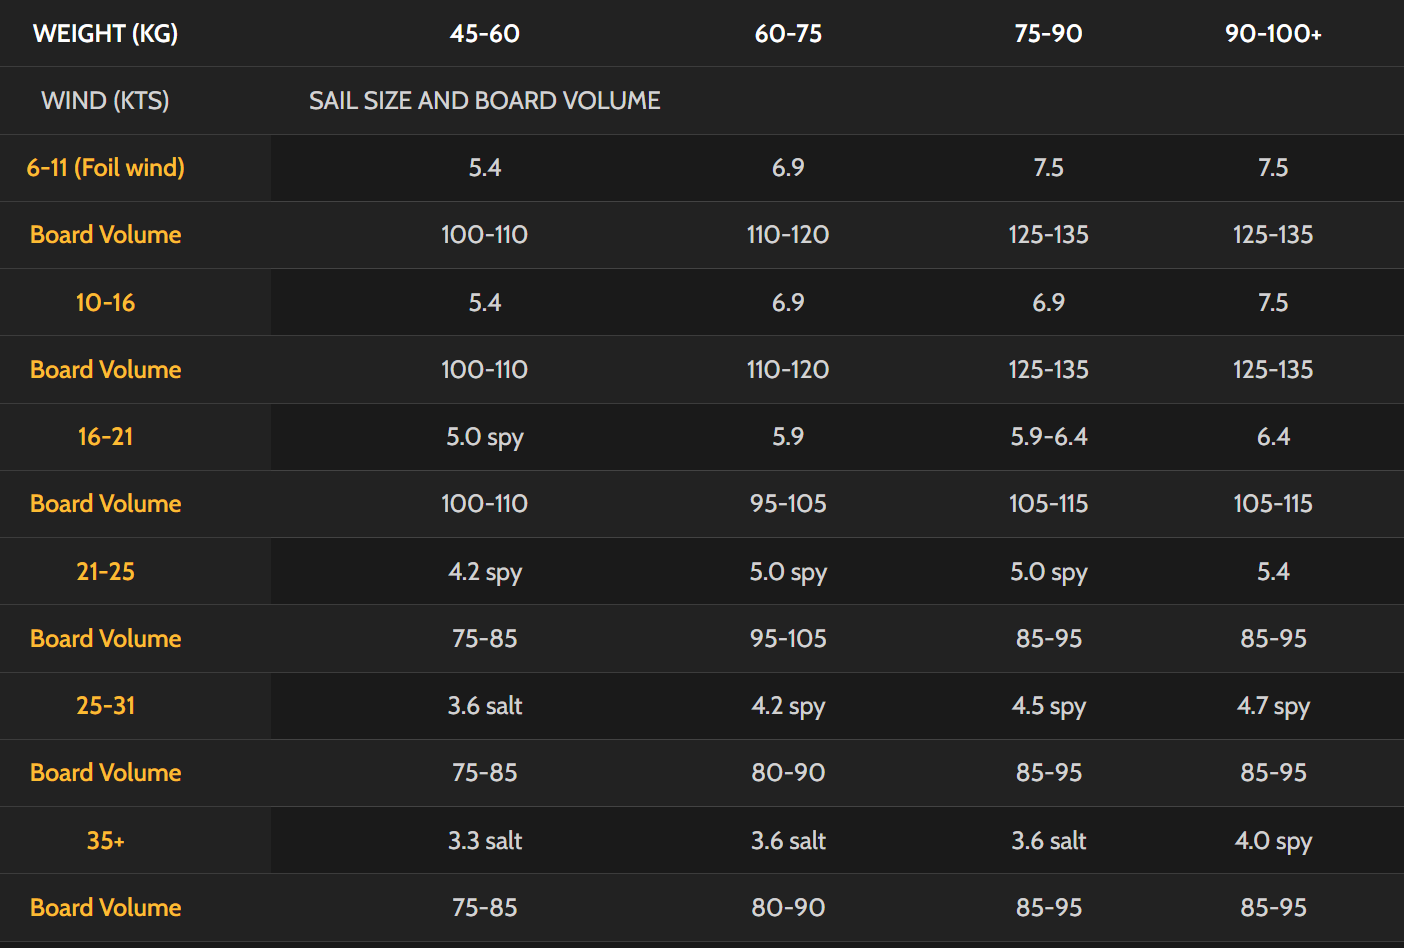The width and height of the screenshot is (1404, 948).
Task: Click the WEIGHT (KG) header cell
Action: point(105,34)
